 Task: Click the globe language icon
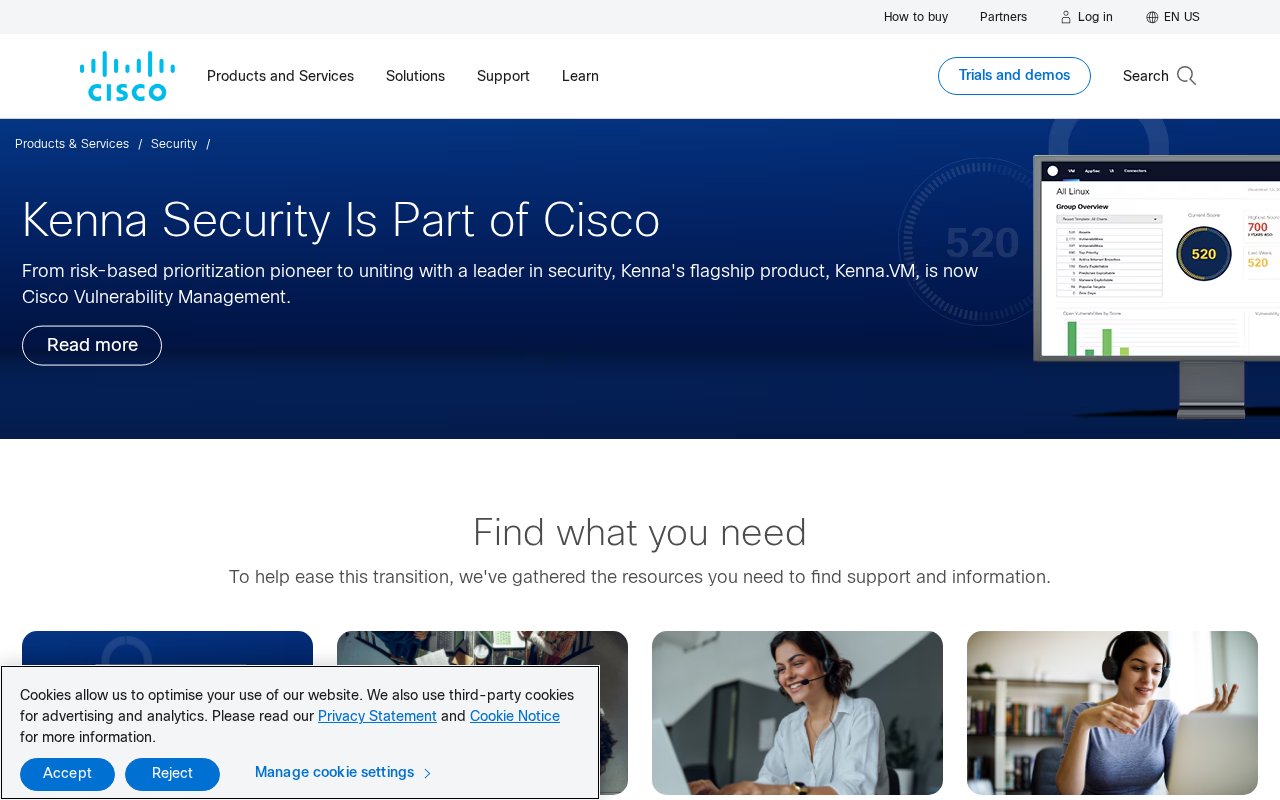click(x=1152, y=17)
